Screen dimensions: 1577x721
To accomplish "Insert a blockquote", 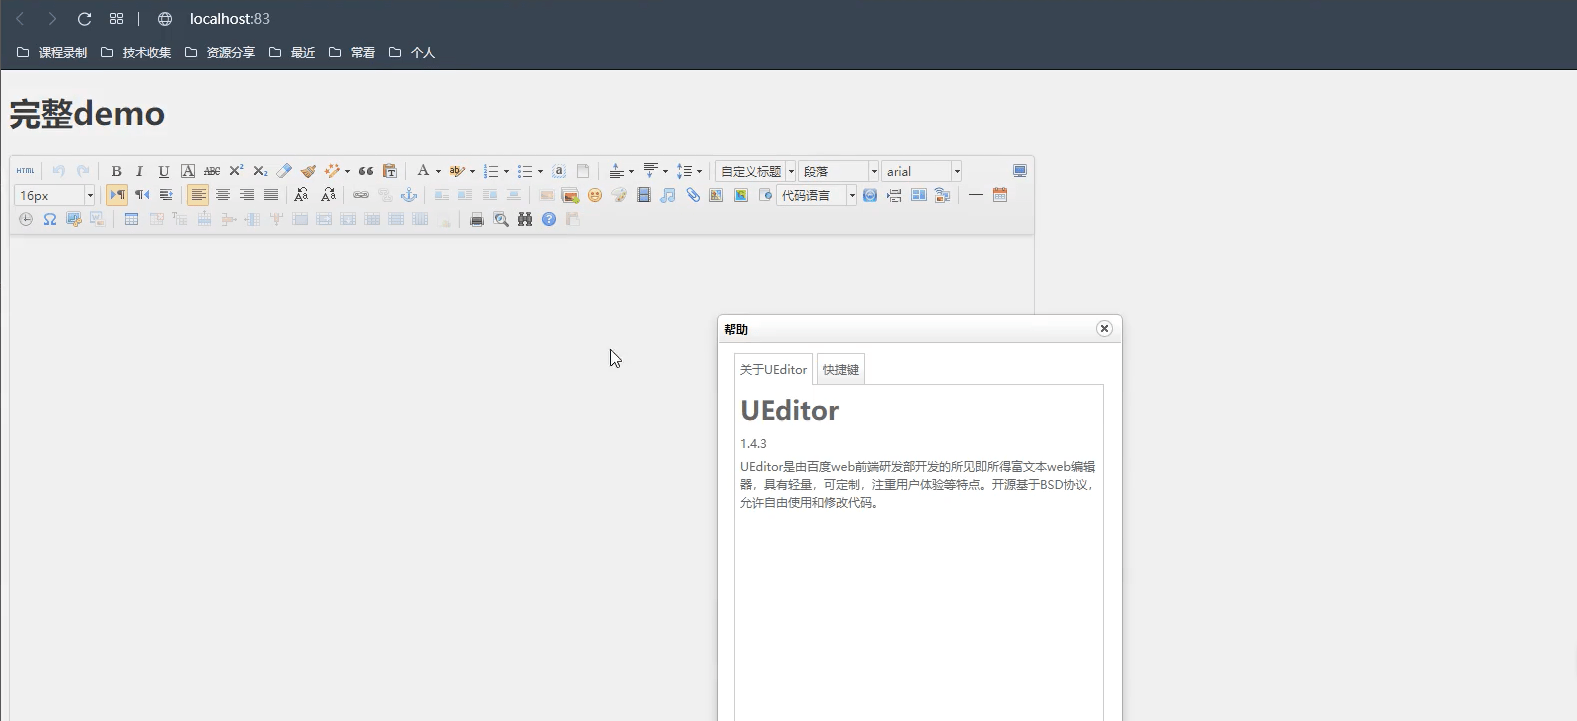I will coord(366,171).
